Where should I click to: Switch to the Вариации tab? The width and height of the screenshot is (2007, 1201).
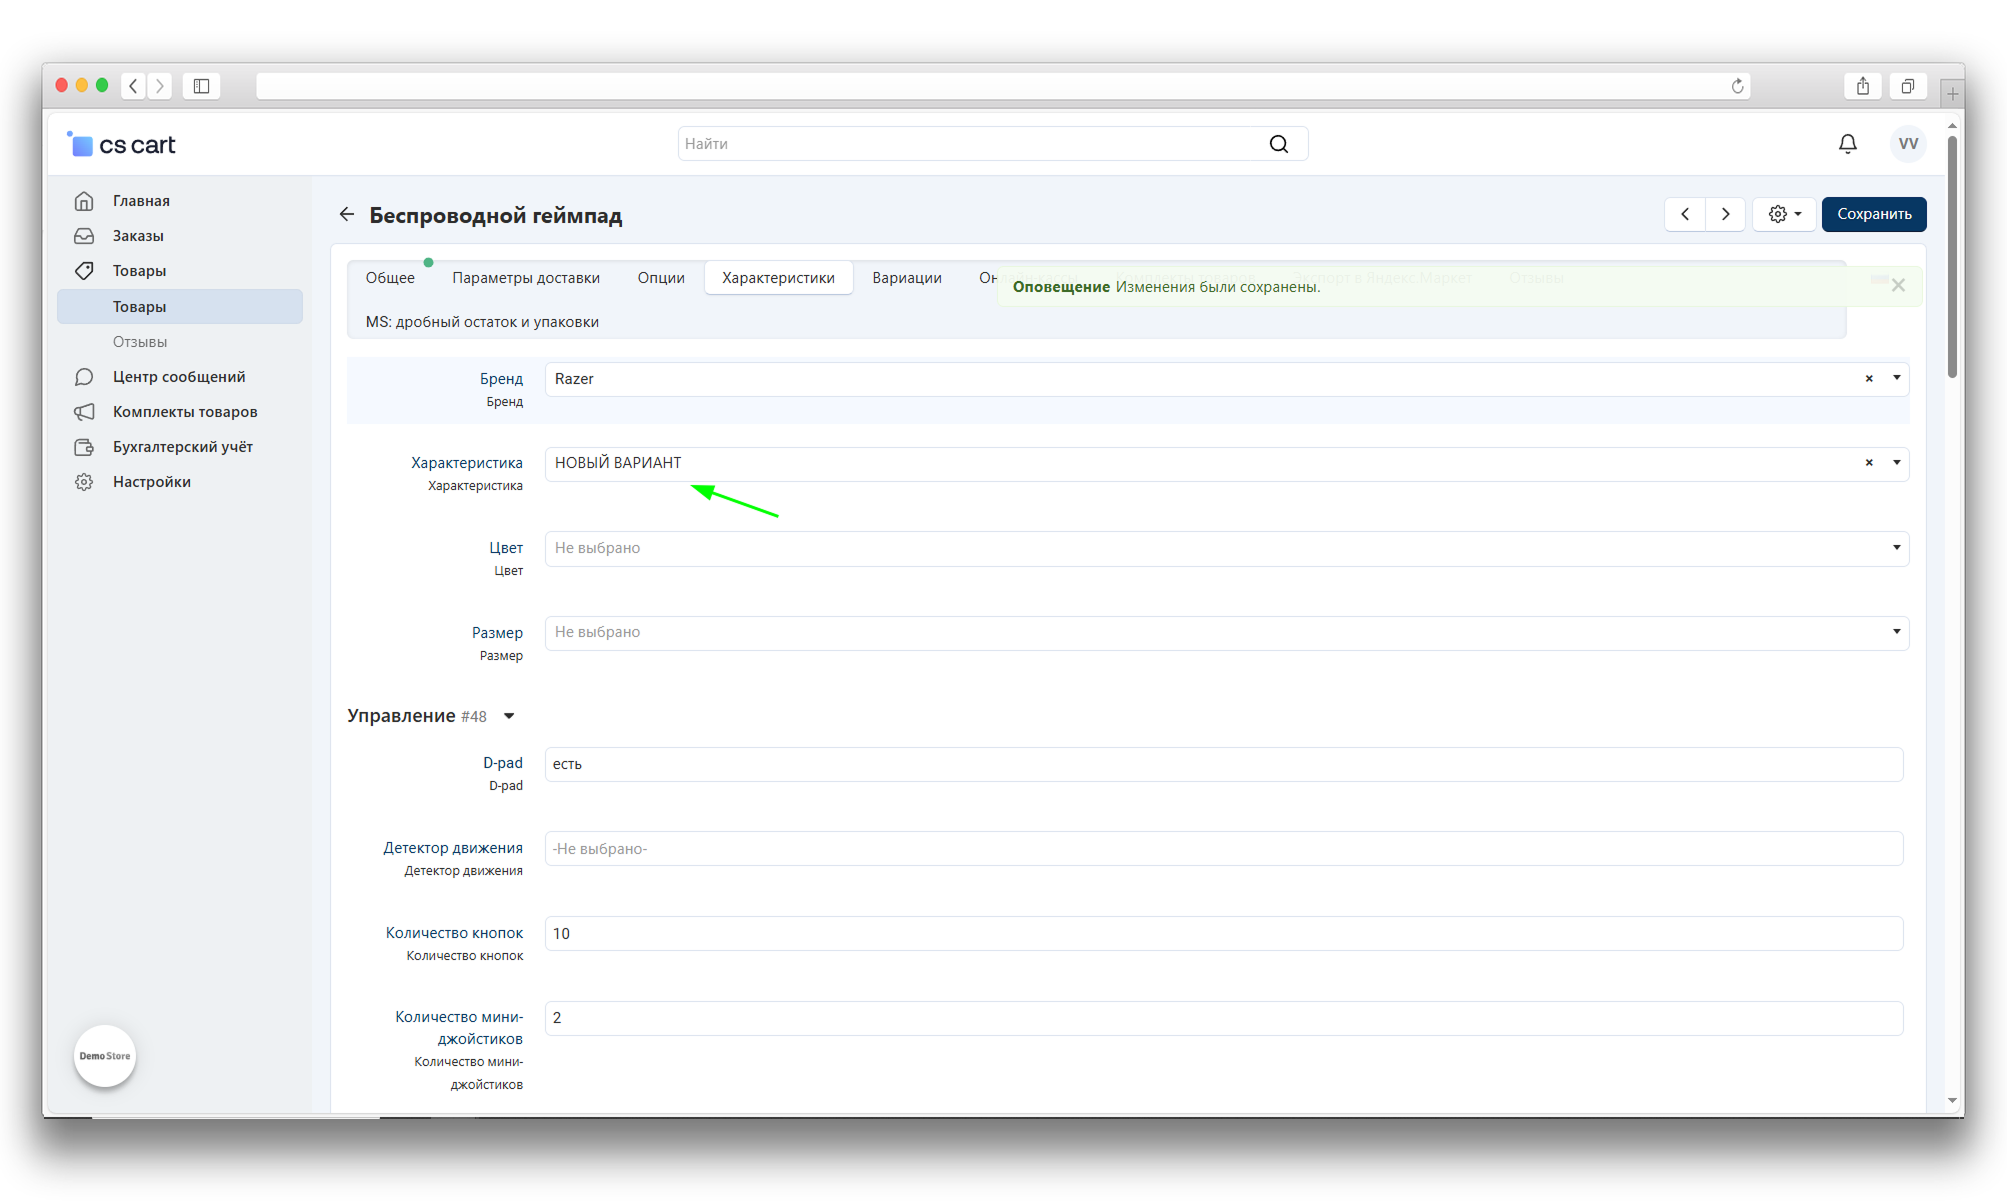(x=906, y=278)
